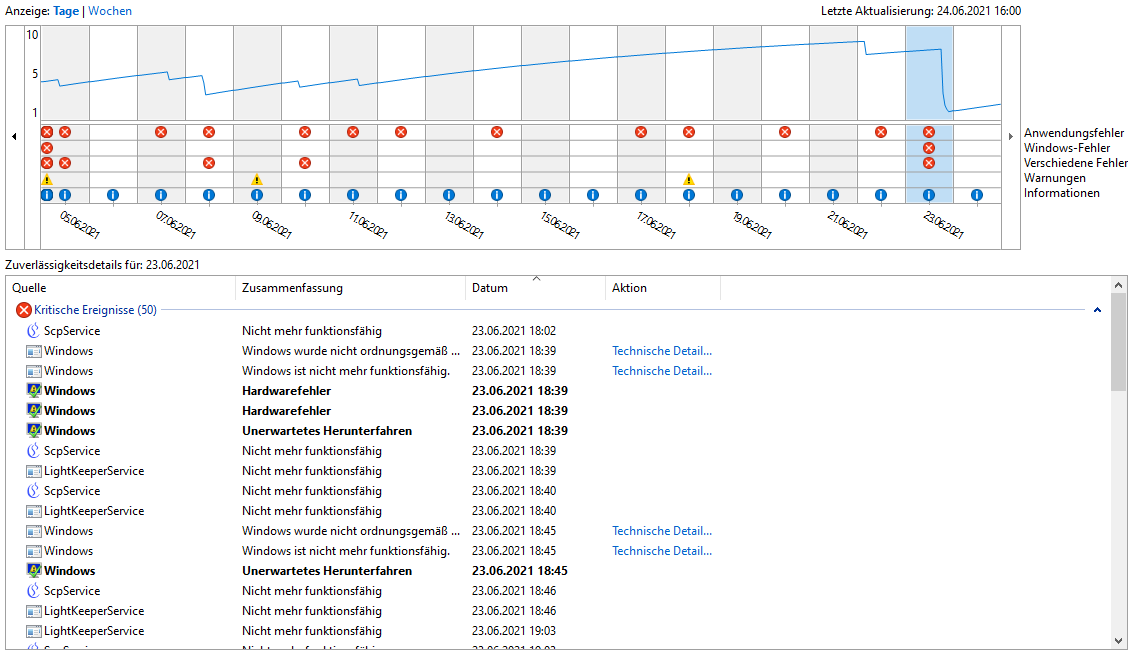Open Technische Details for 'Windows wurde nicht ordnungsgemäß' at 18:39
Image resolution: width=1132 pixels, height=650 pixels.
pyautogui.click(x=662, y=351)
